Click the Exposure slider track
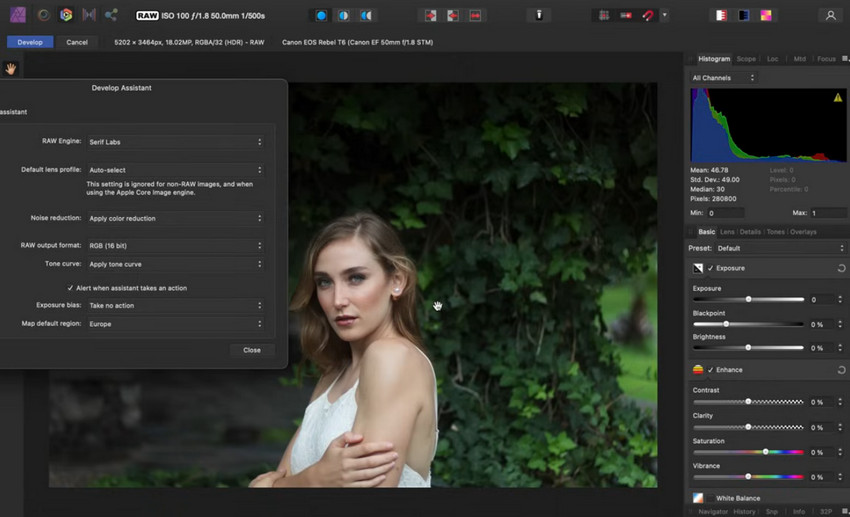Viewport: 850px width, 517px height. pyautogui.click(x=748, y=299)
